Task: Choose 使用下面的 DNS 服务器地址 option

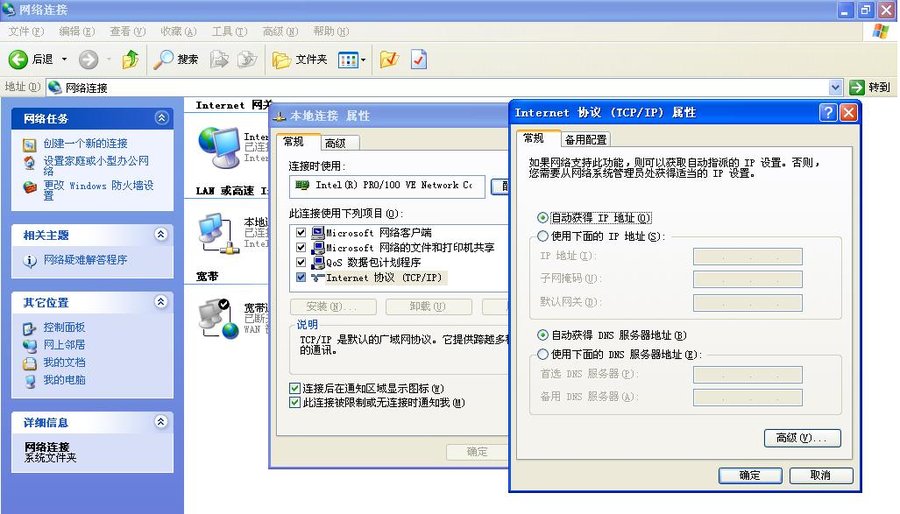Action: 543,355
